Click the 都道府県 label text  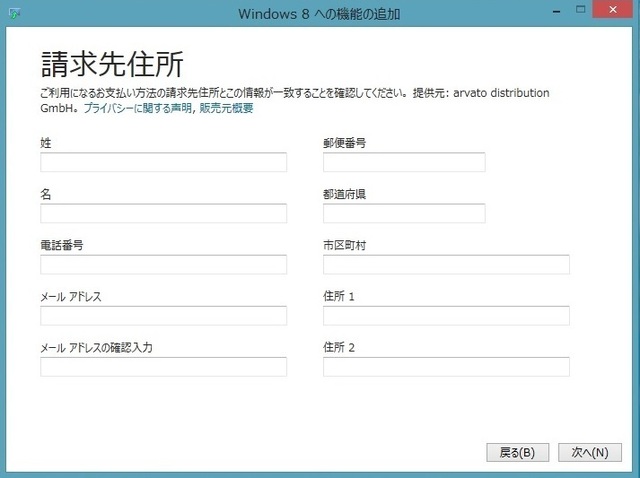[344, 194]
